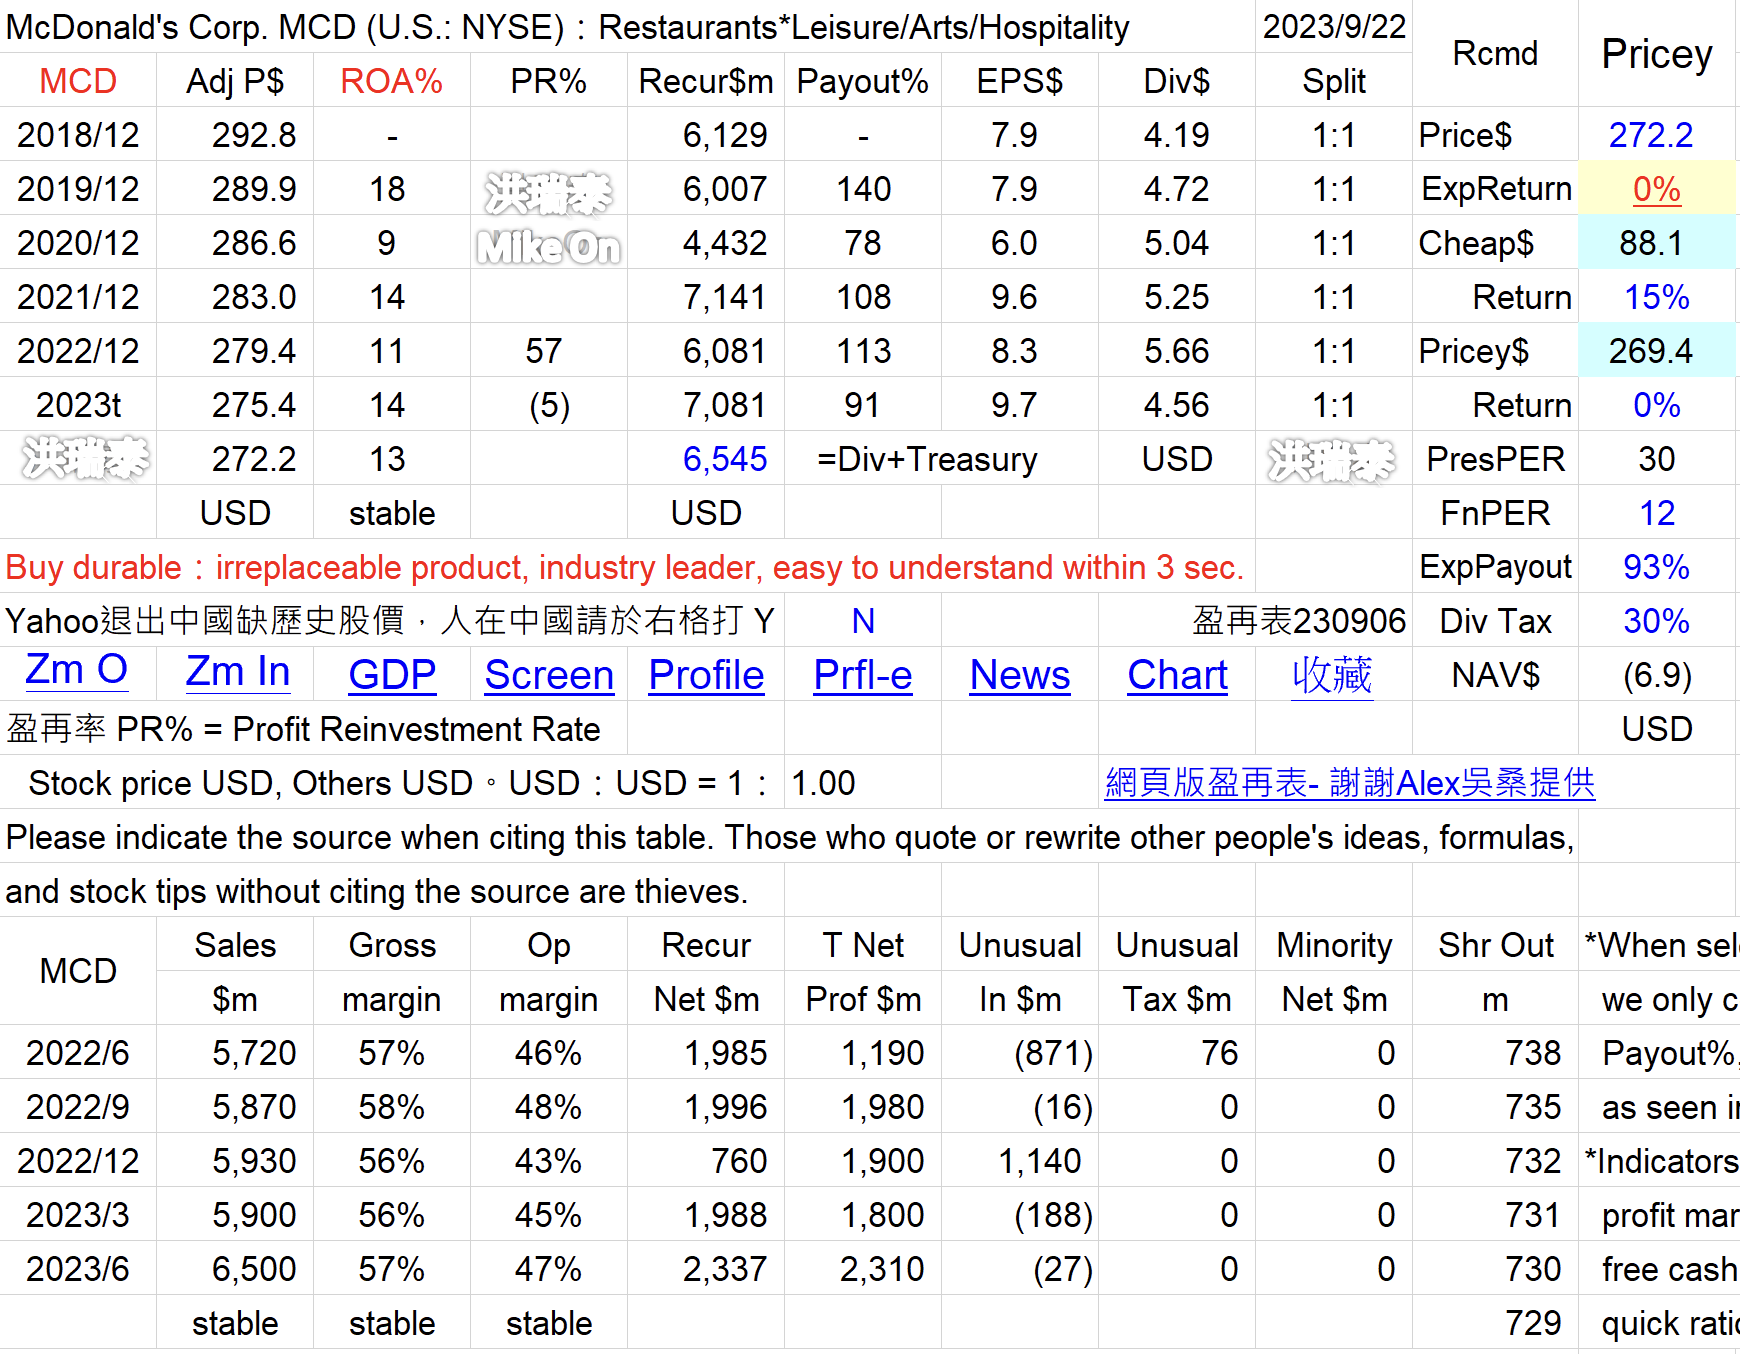
Task: Open the Prfl-e link
Action: coord(863,676)
